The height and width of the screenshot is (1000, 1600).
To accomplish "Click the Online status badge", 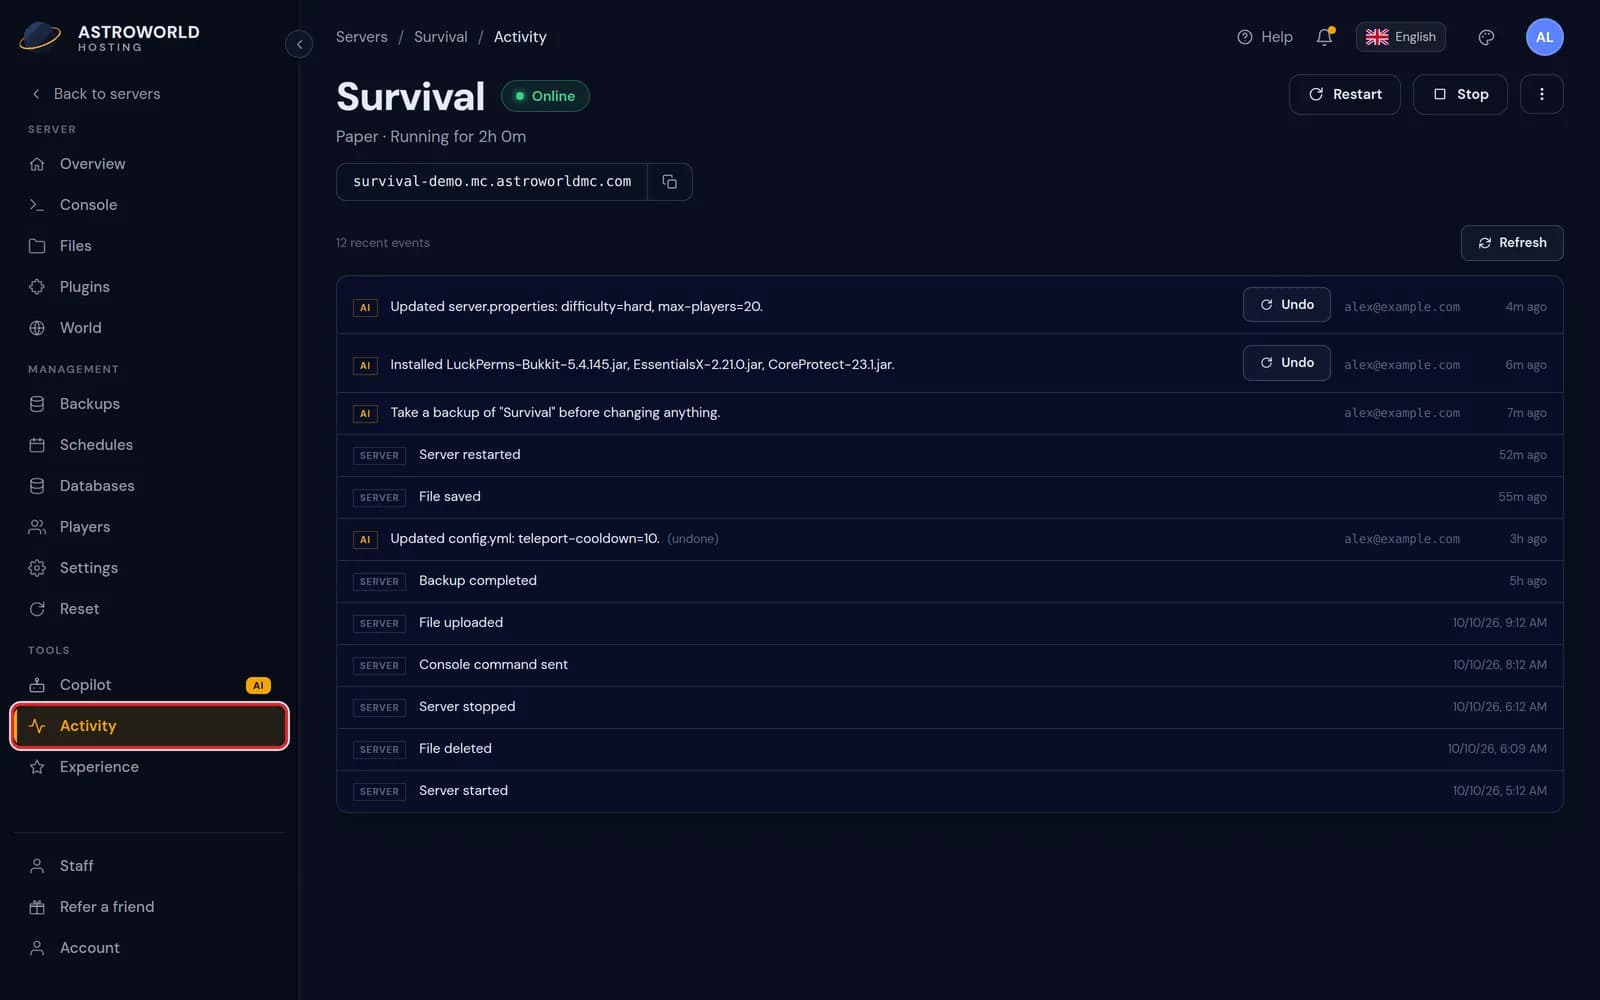I will (x=545, y=96).
